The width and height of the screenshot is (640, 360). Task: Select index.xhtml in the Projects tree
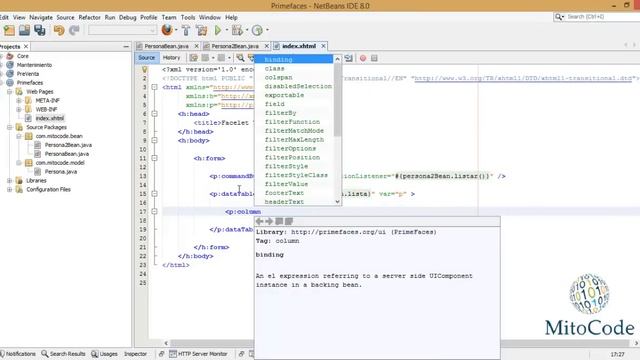point(49,118)
